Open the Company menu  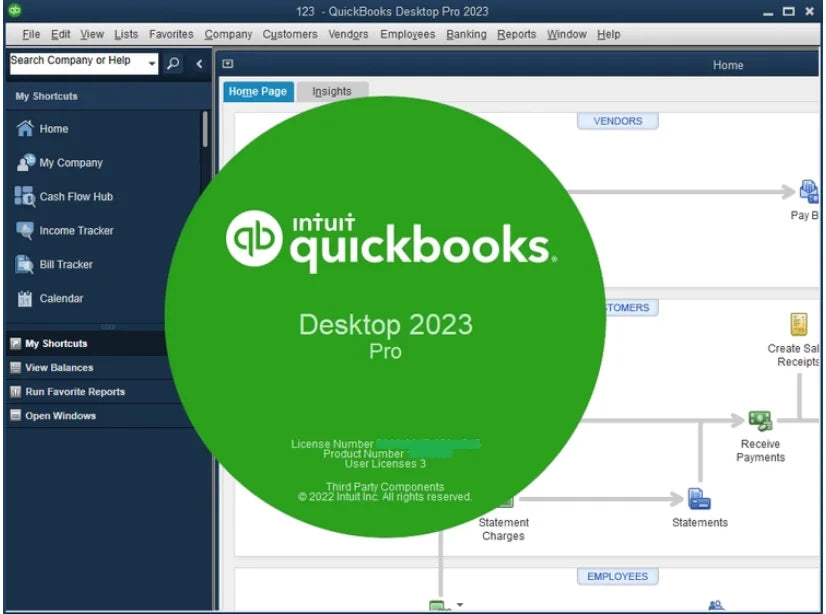tap(228, 34)
